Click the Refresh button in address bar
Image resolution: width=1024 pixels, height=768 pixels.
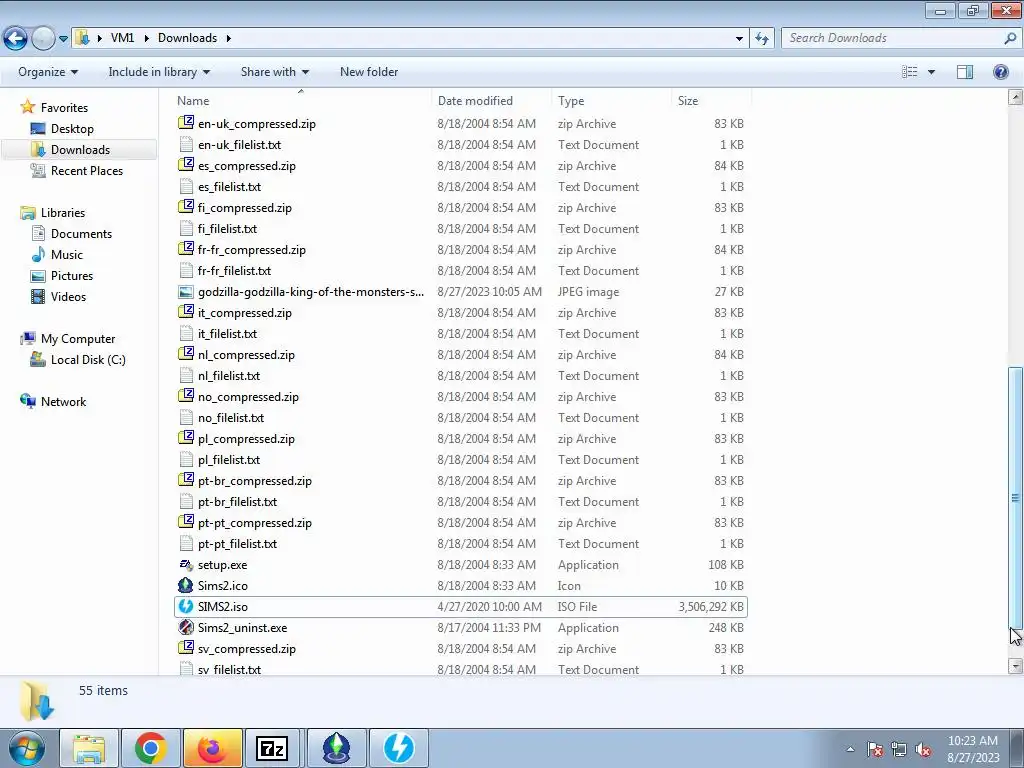coord(761,39)
